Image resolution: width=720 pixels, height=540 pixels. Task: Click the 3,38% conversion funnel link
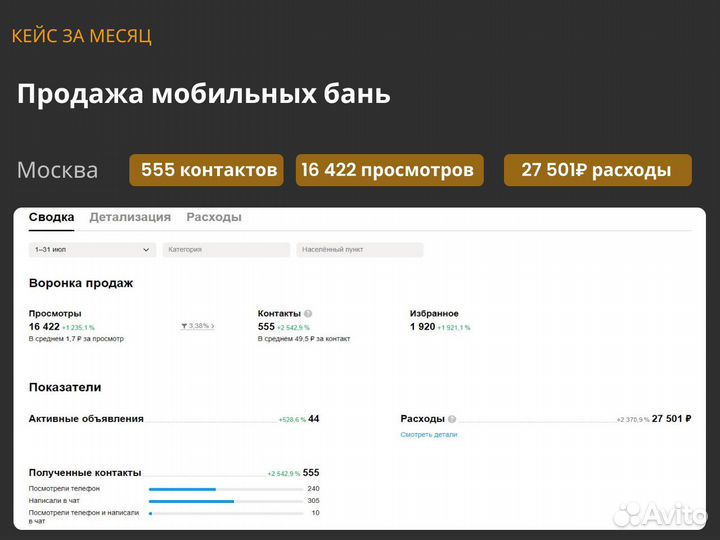[x=198, y=326]
